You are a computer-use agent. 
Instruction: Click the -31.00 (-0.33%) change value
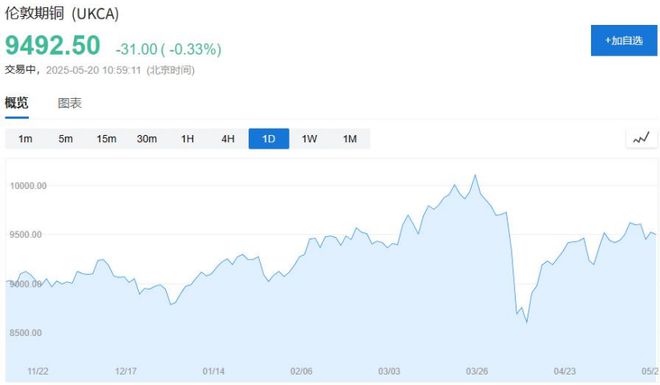coord(168,49)
